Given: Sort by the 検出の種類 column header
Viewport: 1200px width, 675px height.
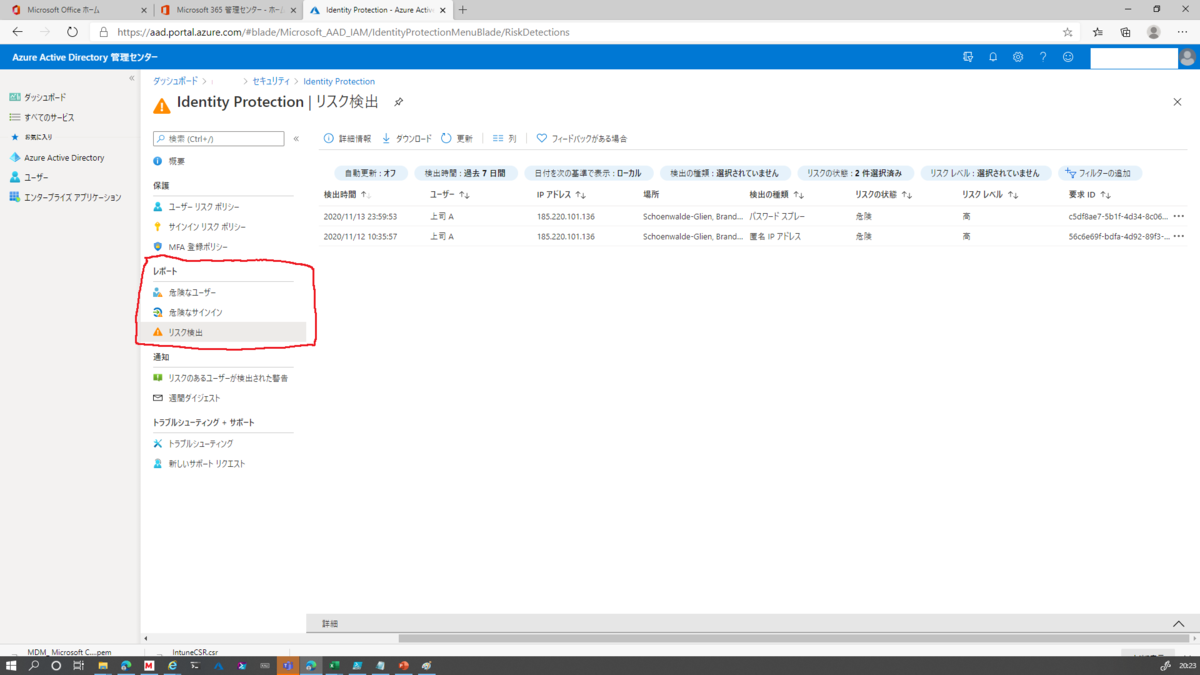Looking at the screenshot, I should [776, 195].
